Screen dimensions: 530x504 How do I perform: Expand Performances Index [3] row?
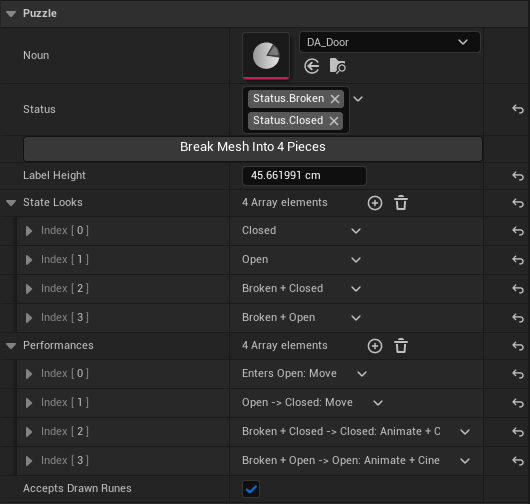click(x=29, y=461)
